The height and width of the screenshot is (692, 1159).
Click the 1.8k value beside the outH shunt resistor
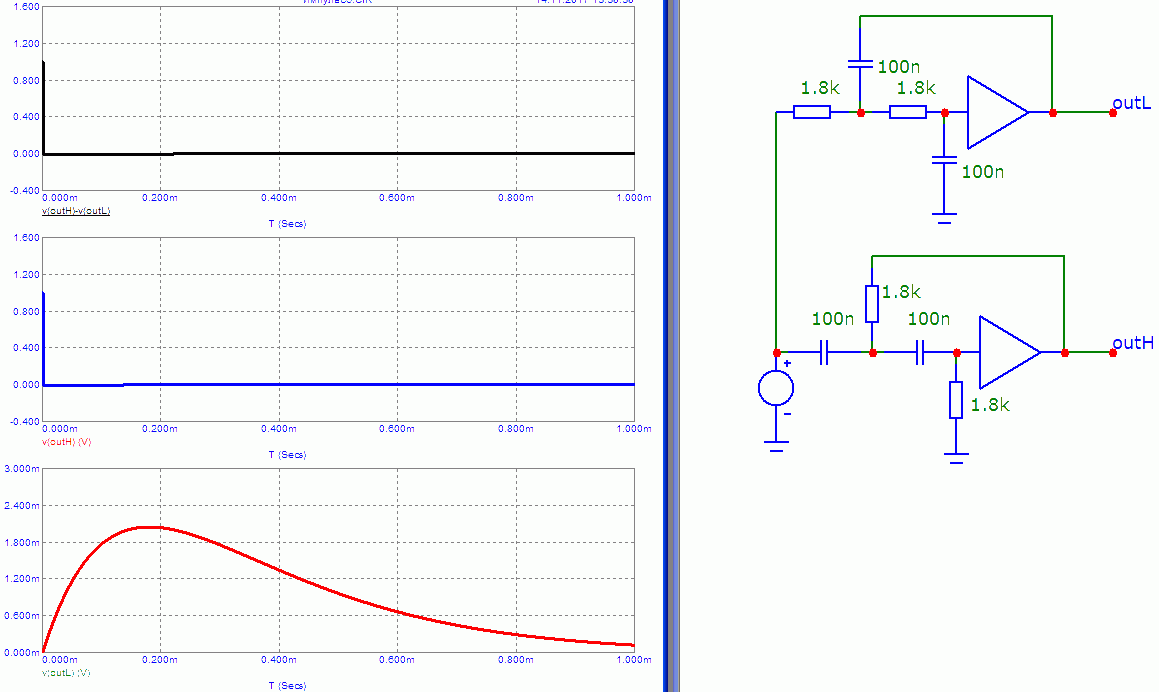click(x=990, y=404)
